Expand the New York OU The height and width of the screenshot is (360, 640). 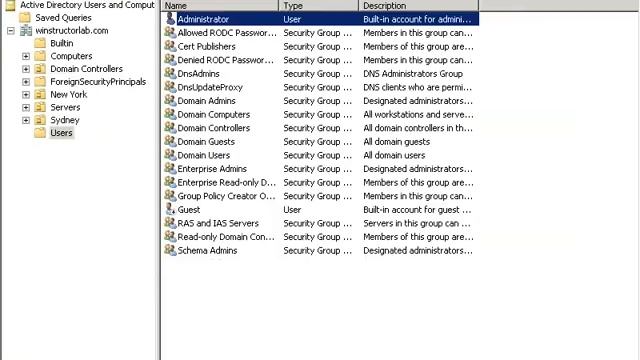pyautogui.click(x=26, y=95)
